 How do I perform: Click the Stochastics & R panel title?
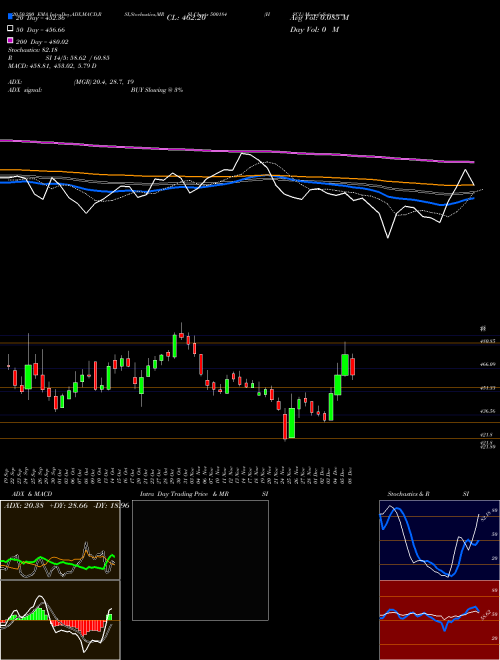[x=408, y=494]
